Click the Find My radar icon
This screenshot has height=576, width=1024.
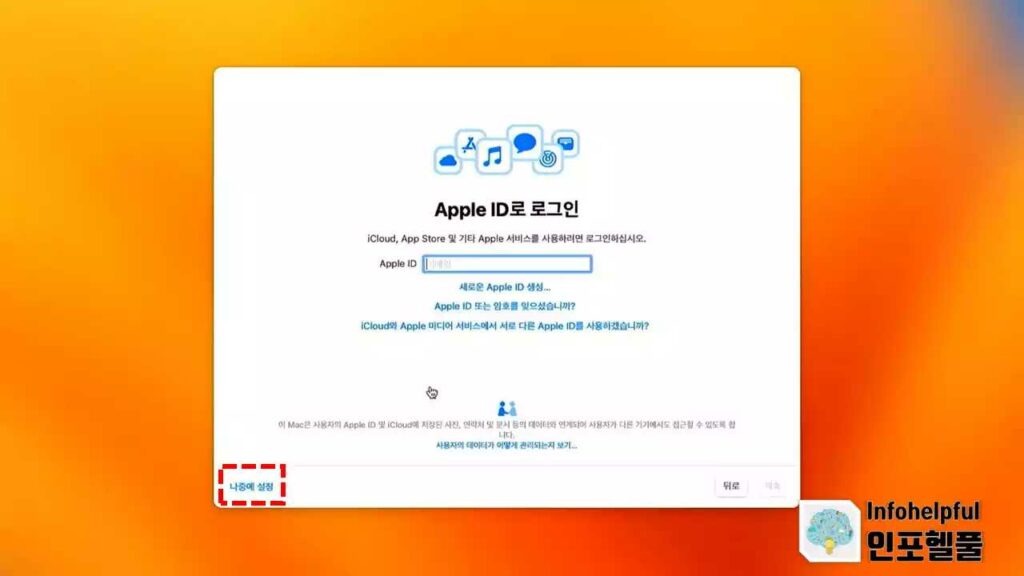548,159
